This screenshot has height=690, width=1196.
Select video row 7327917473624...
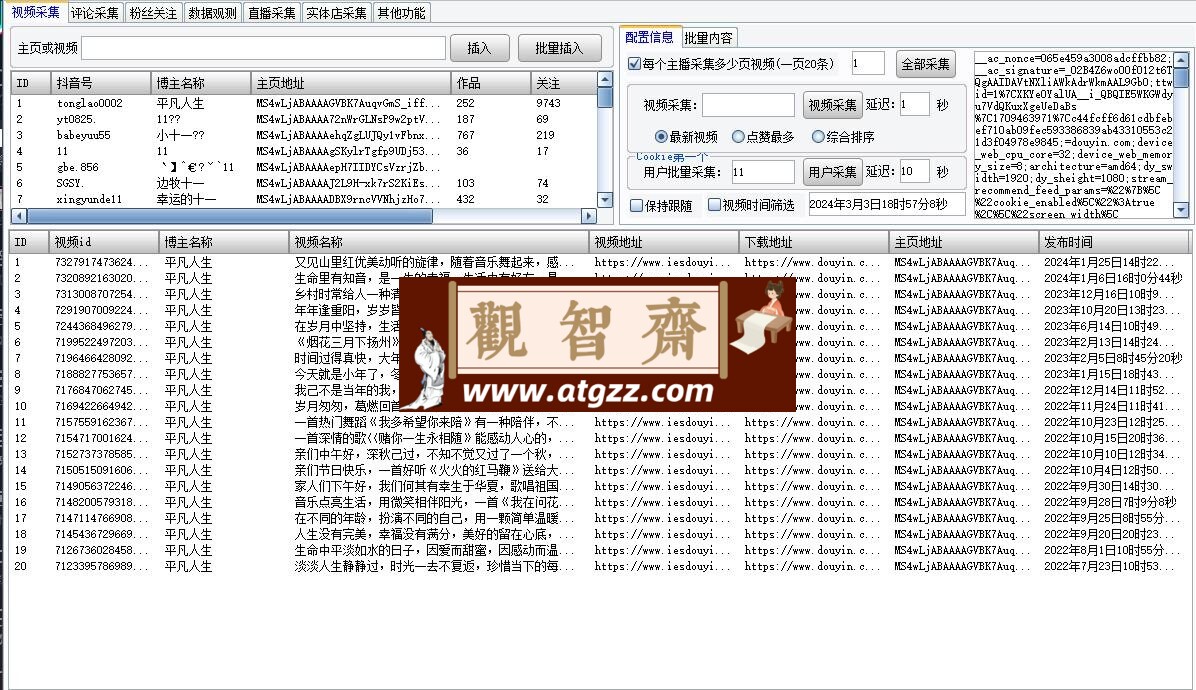tap(599, 262)
